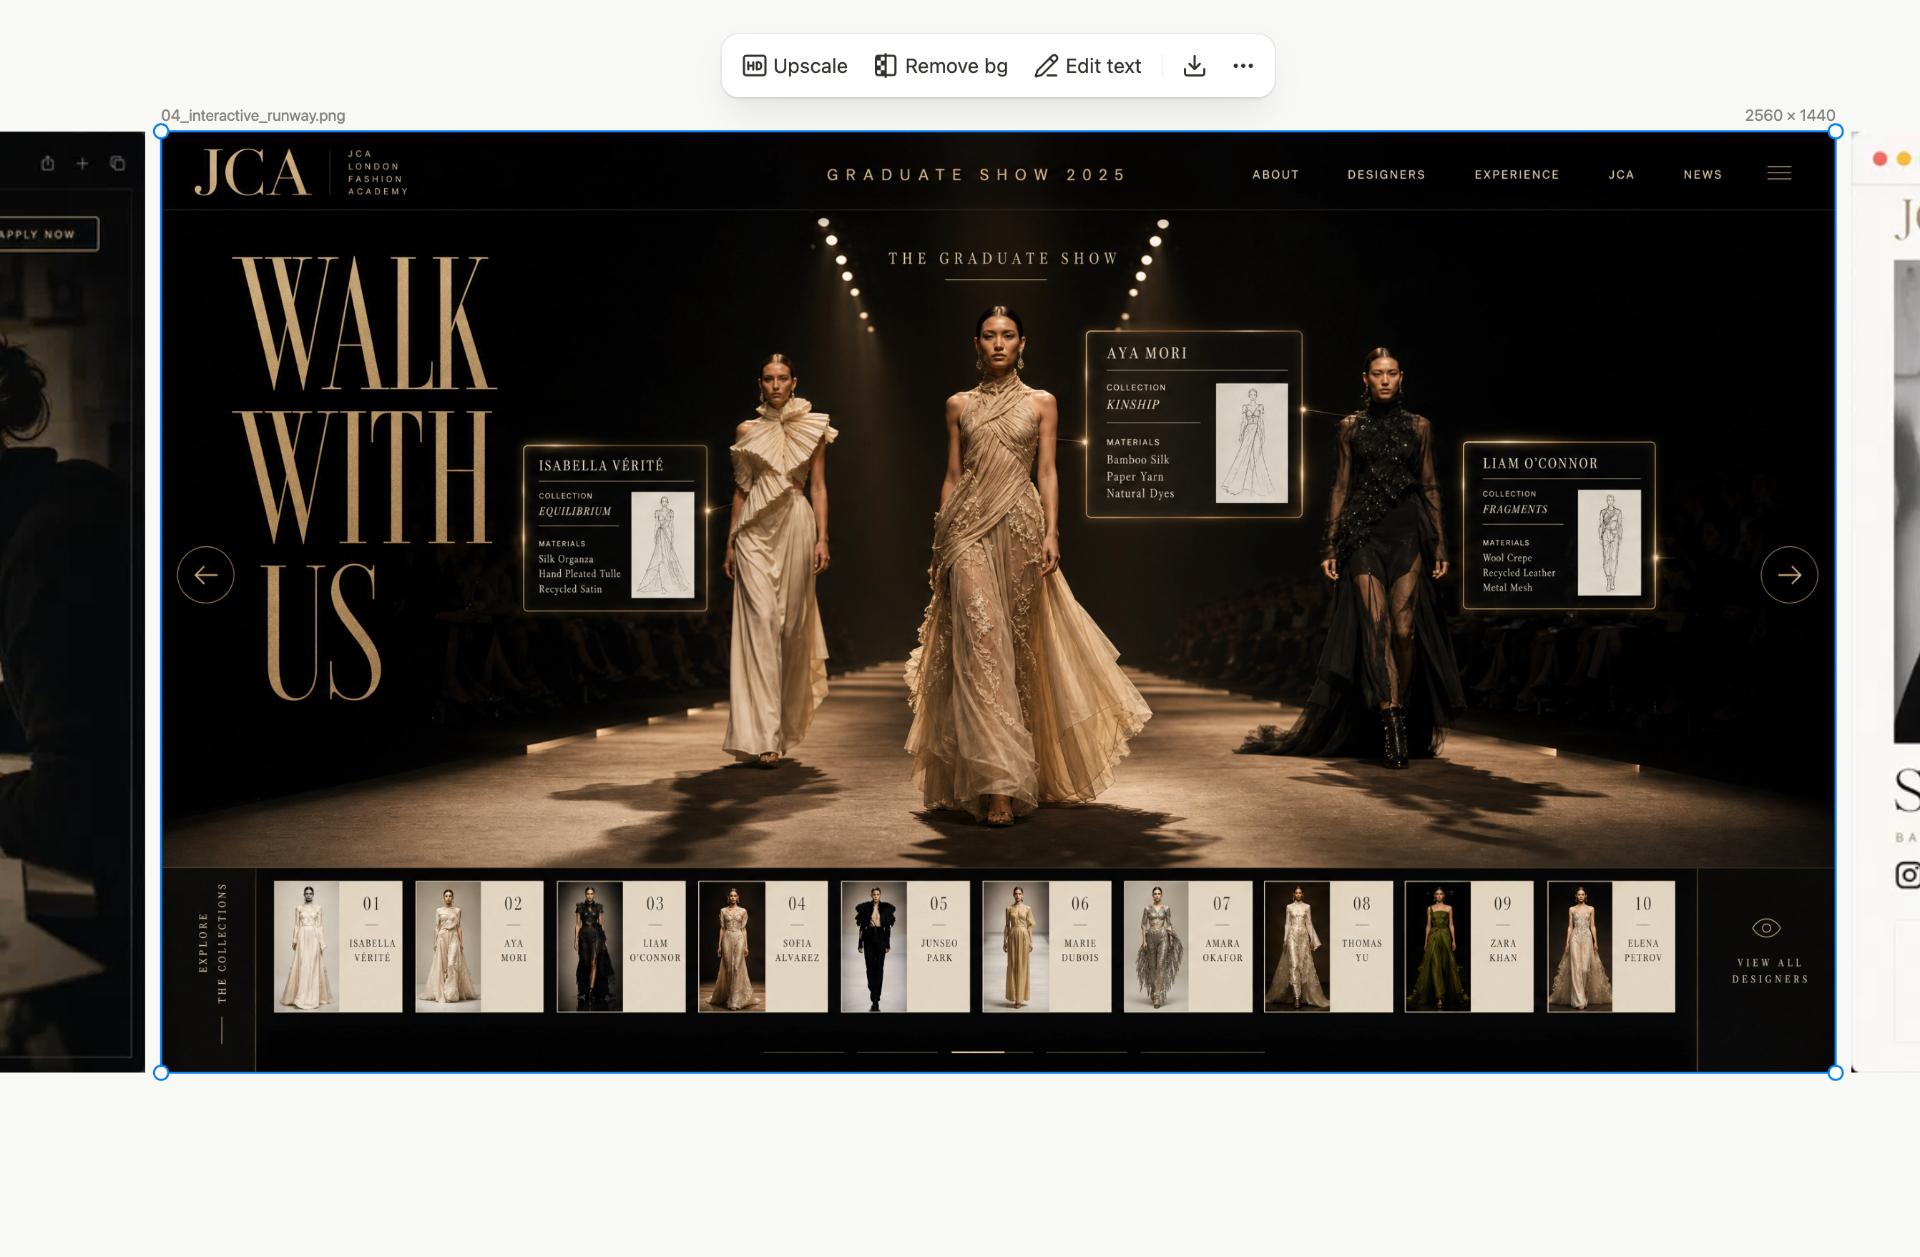
Task: Open collection 07 Amara Okafor thumbnail
Action: (x=1188, y=946)
